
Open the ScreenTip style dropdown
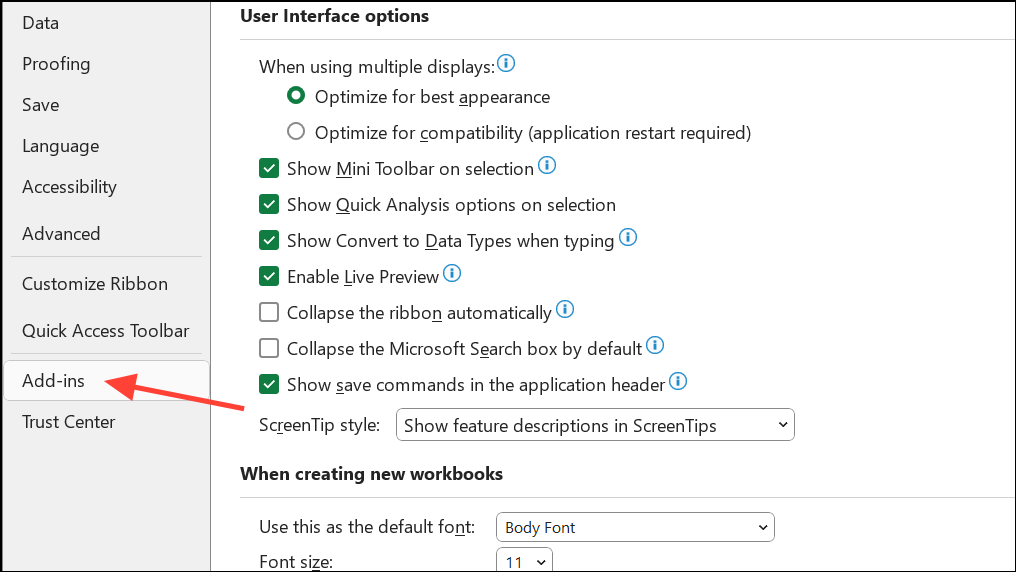595,425
